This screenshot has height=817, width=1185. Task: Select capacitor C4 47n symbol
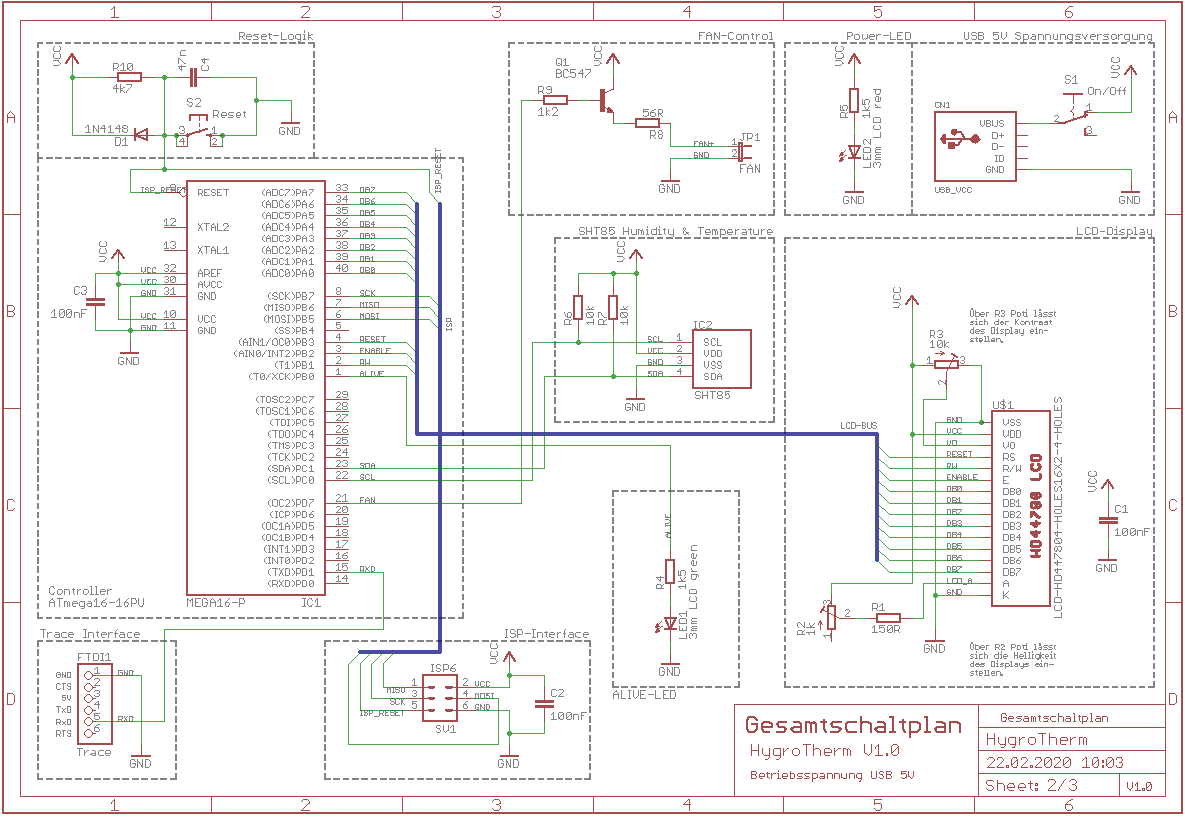pos(193,76)
